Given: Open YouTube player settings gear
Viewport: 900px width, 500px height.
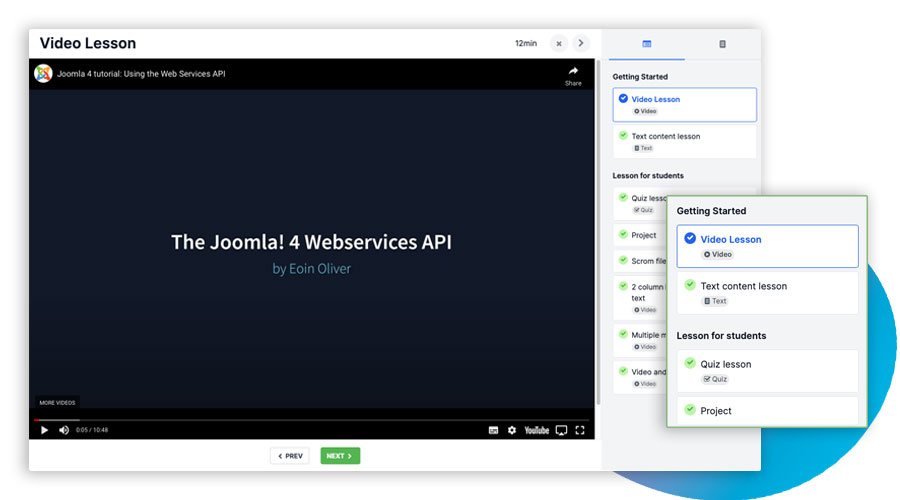Looking at the screenshot, I should [511, 430].
